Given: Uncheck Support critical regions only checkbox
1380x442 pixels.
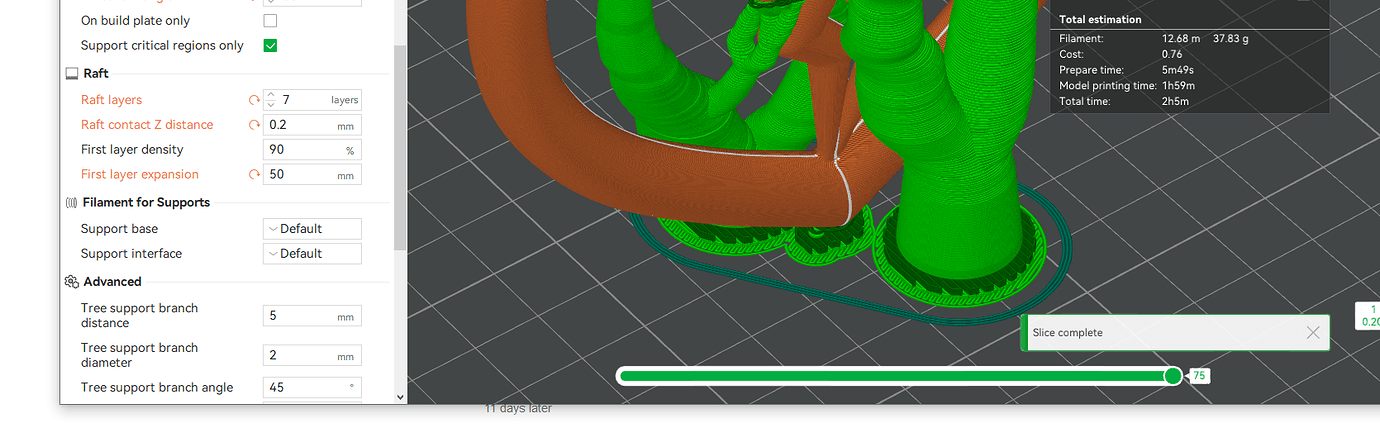Looking at the screenshot, I should click(270, 45).
